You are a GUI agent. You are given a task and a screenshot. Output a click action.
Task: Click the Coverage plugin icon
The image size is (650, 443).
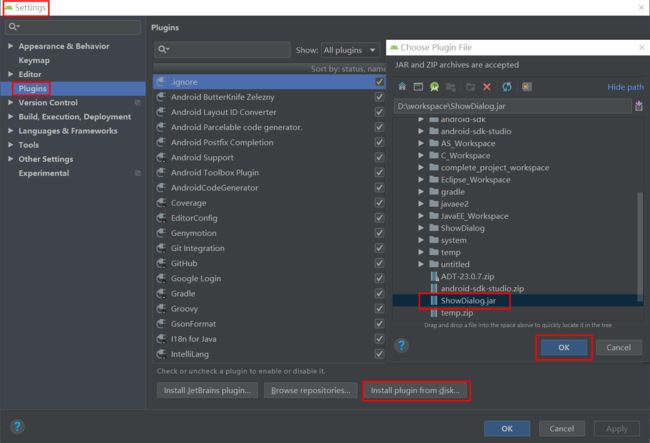click(x=161, y=203)
